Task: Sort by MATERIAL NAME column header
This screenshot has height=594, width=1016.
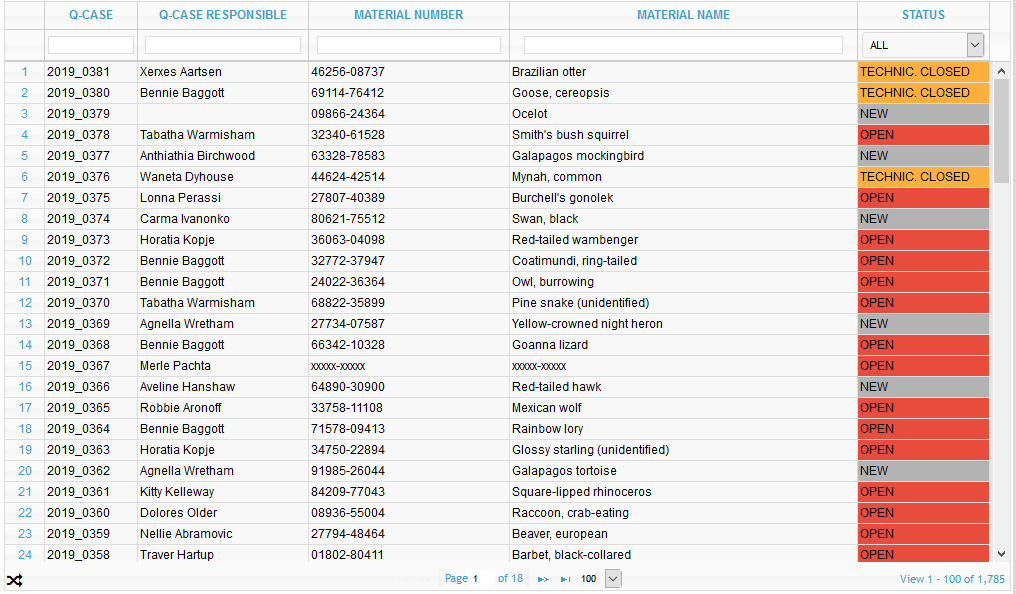Action: [x=683, y=15]
